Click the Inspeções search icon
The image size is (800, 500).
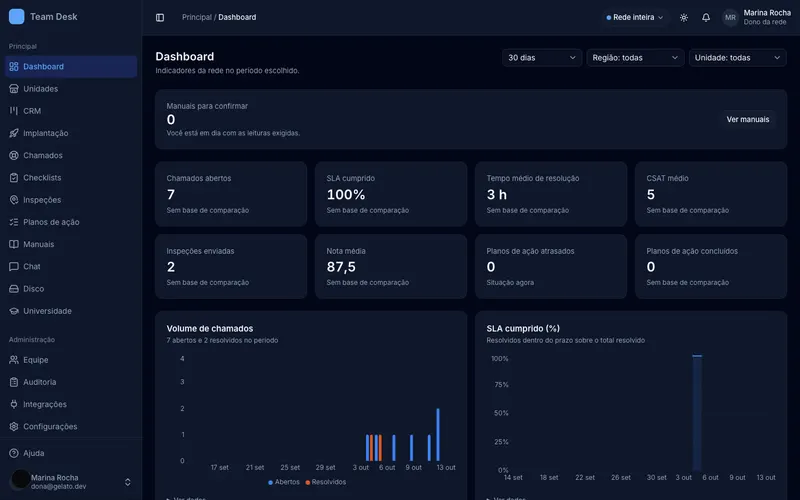click(x=14, y=200)
